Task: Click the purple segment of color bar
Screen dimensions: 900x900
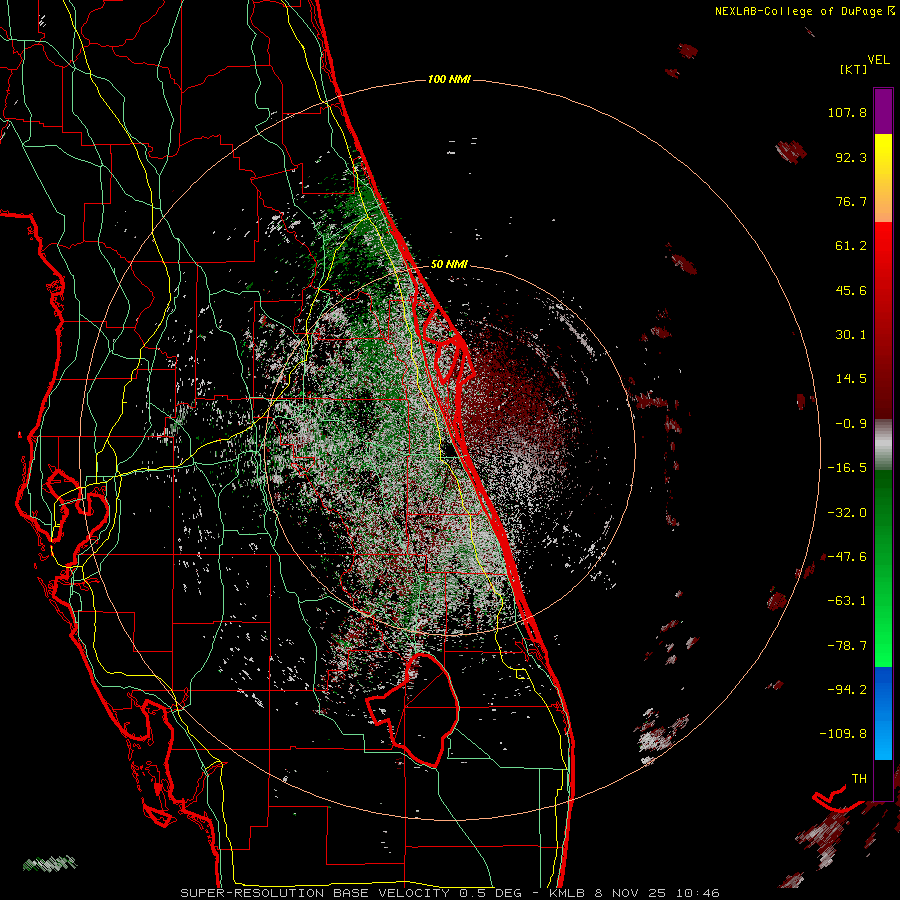Action: [883, 111]
